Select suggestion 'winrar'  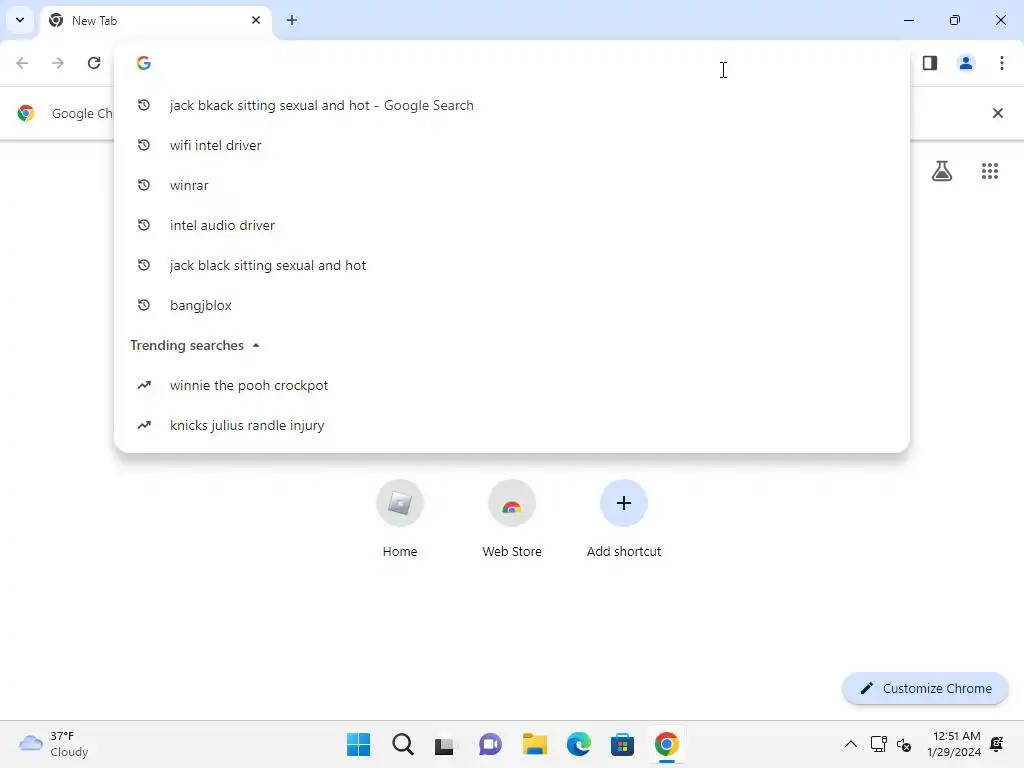[x=512, y=185]
